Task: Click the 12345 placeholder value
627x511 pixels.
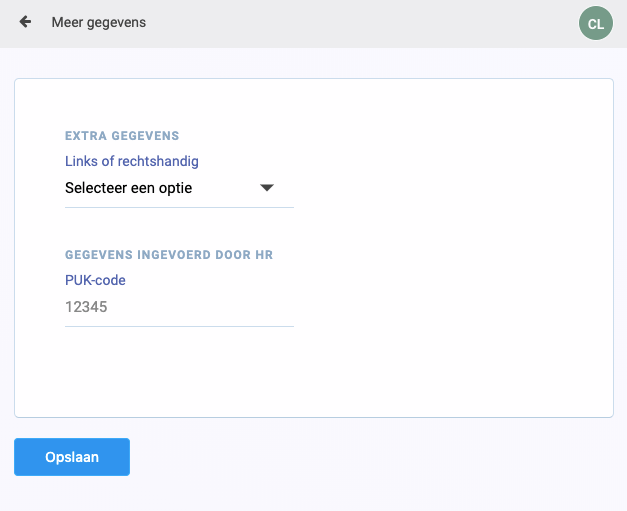Action: coord(86,307)
